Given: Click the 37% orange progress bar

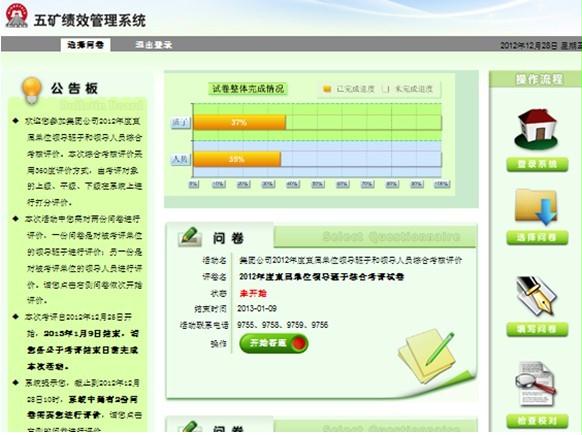Looking at the screenshot, I should tap(239, 122).
